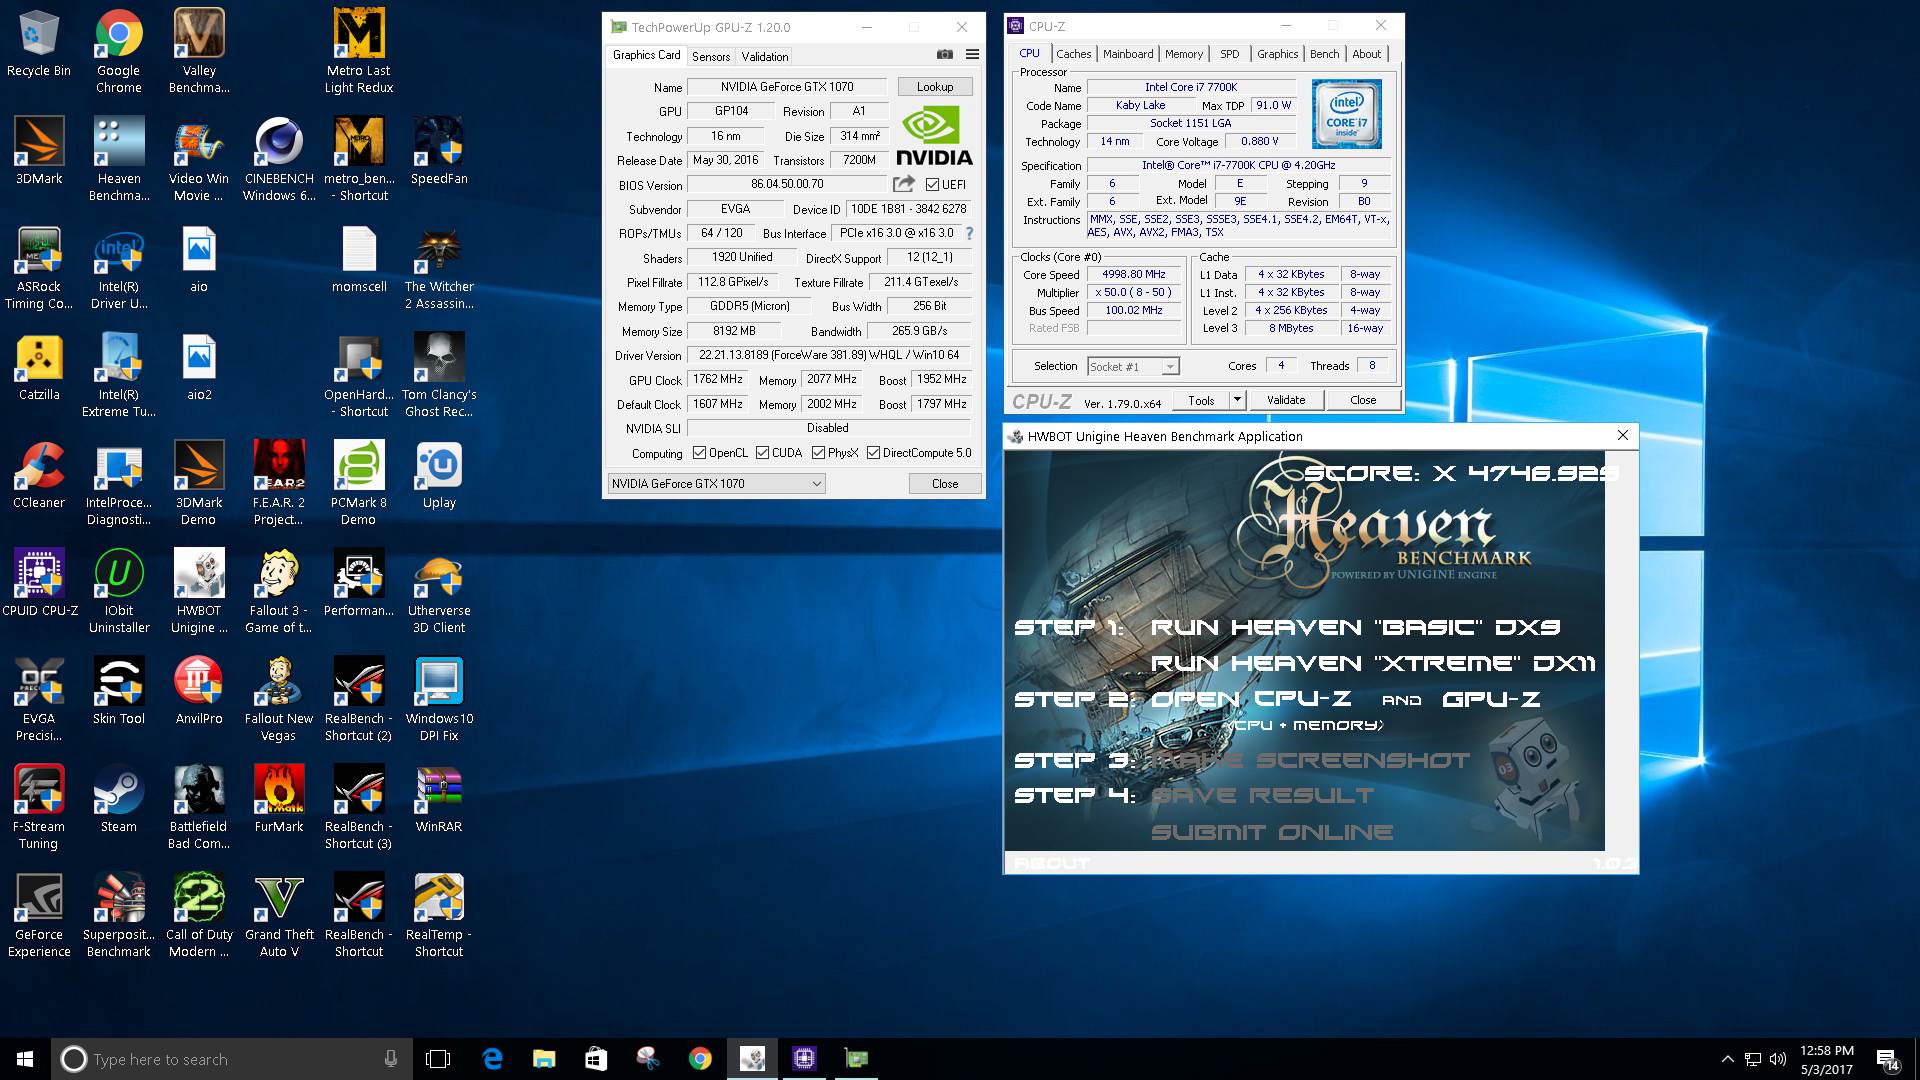Viewport: 1920px width, 1080px height.
Task: Open the CPU-Z Bench tab
Action: click(x=1325, y=54)
